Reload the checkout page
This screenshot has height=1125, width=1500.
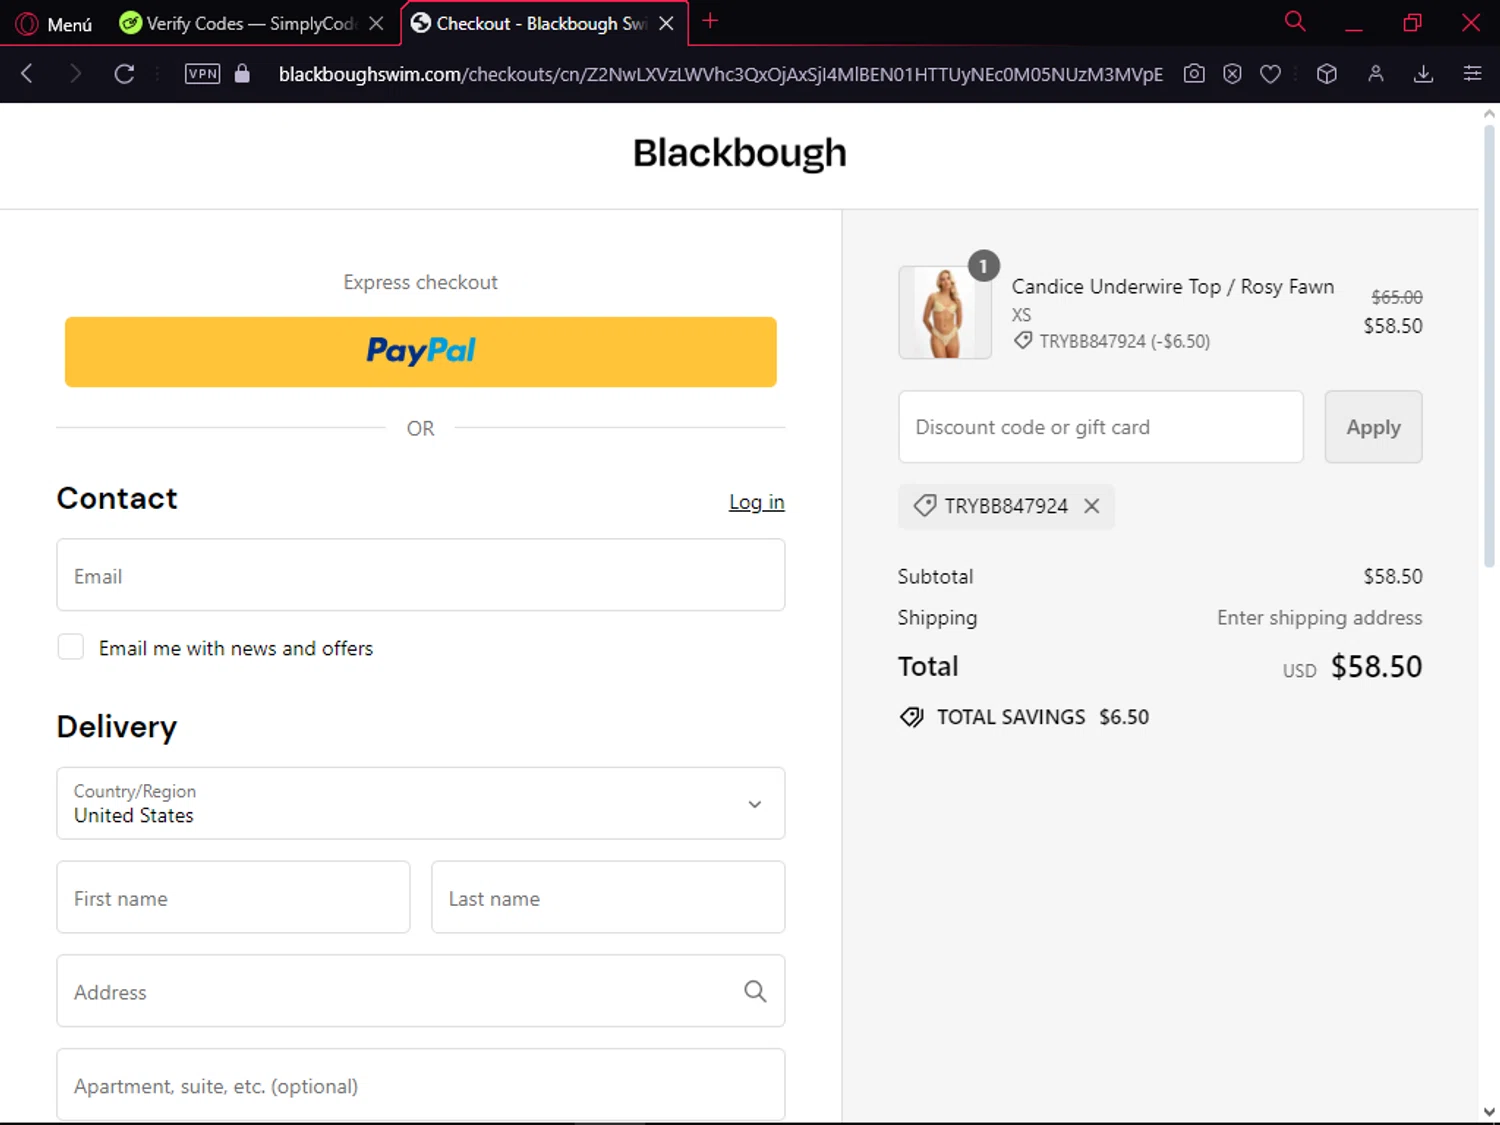pos(124,73)
